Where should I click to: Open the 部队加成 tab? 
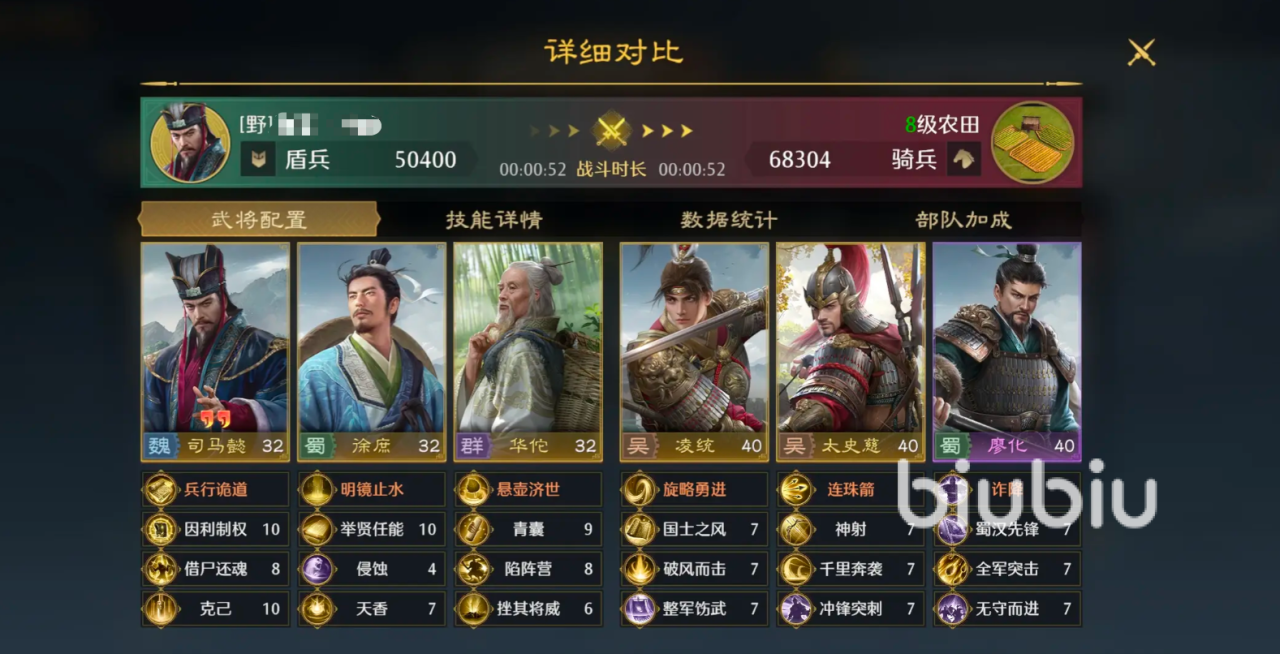click(x=963, y=219)
